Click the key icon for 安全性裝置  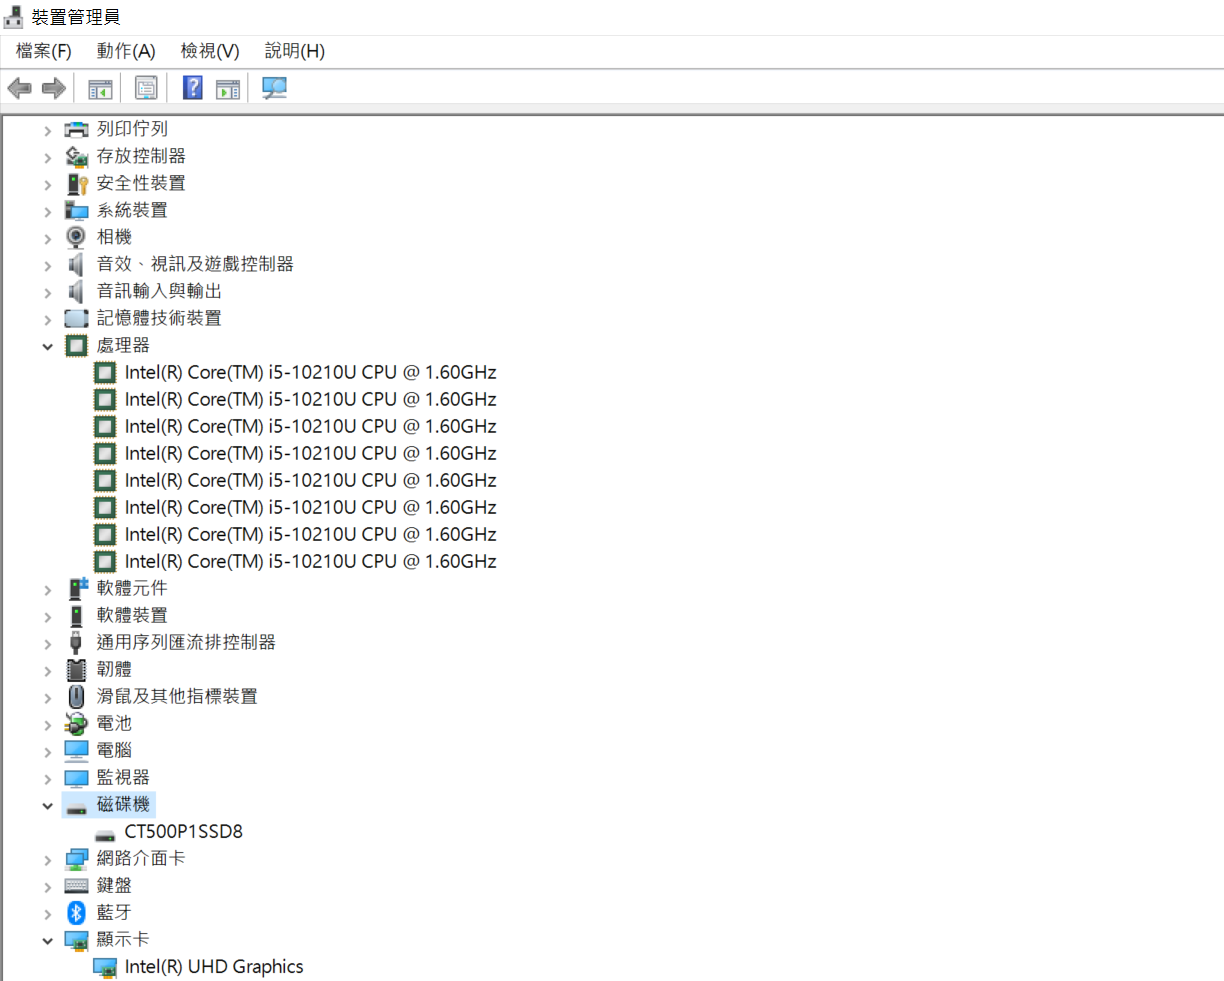[76, 183]
